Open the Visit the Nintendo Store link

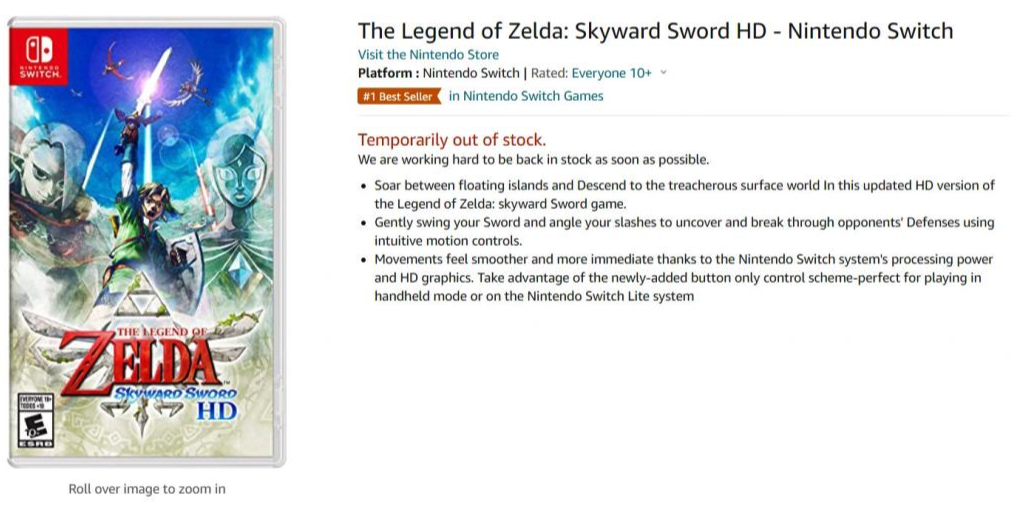(428, 55)
